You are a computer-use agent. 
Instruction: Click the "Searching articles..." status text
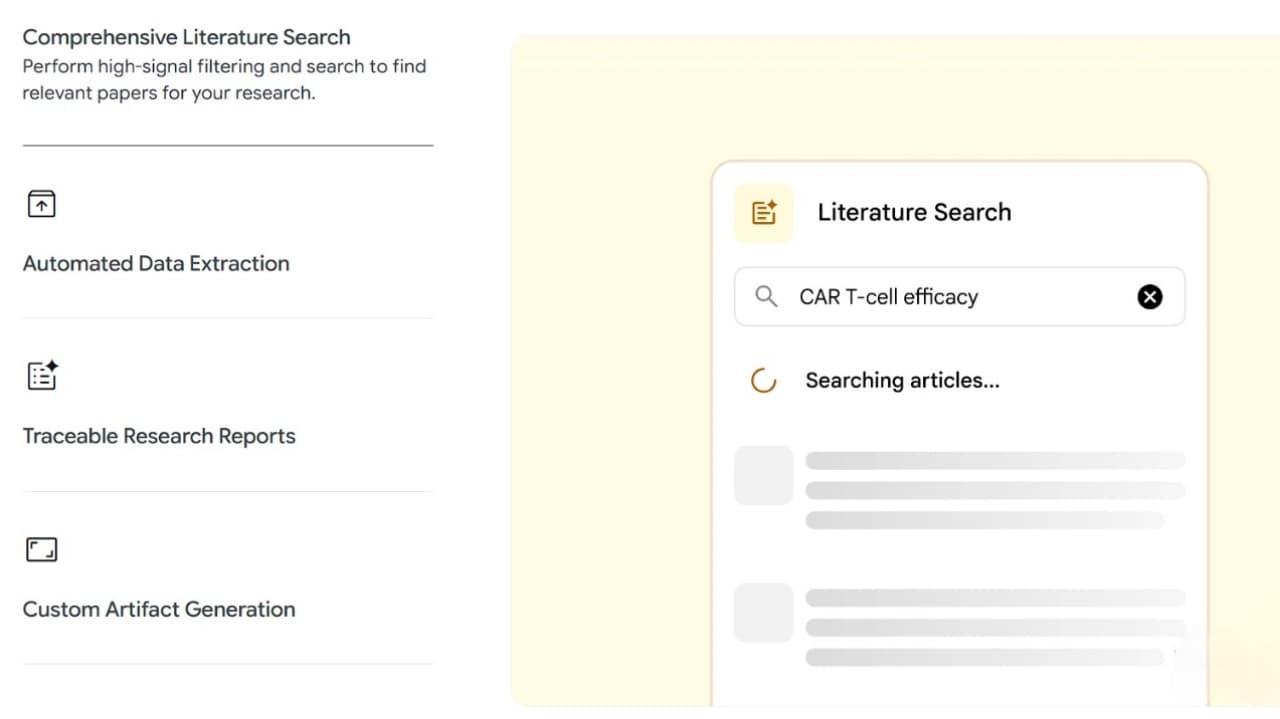point(902,381)
